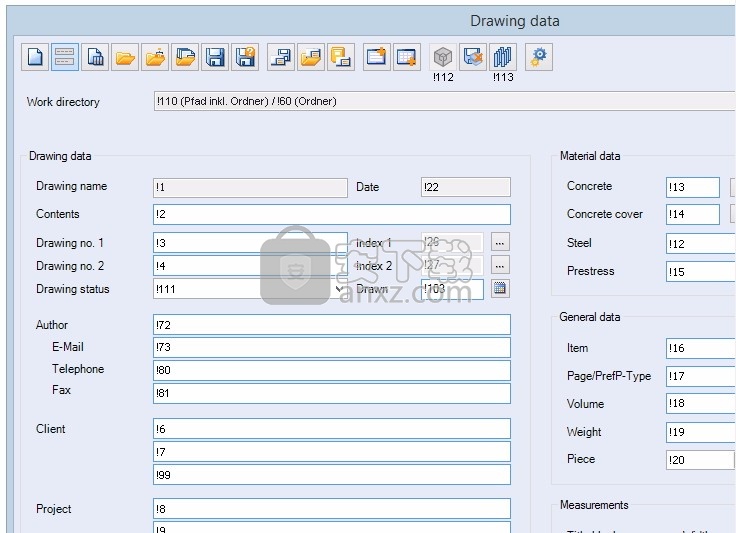The image size is (736, 533).
Task: Click the Weight field
Action: pyautogui.click(x=700, y=432)
